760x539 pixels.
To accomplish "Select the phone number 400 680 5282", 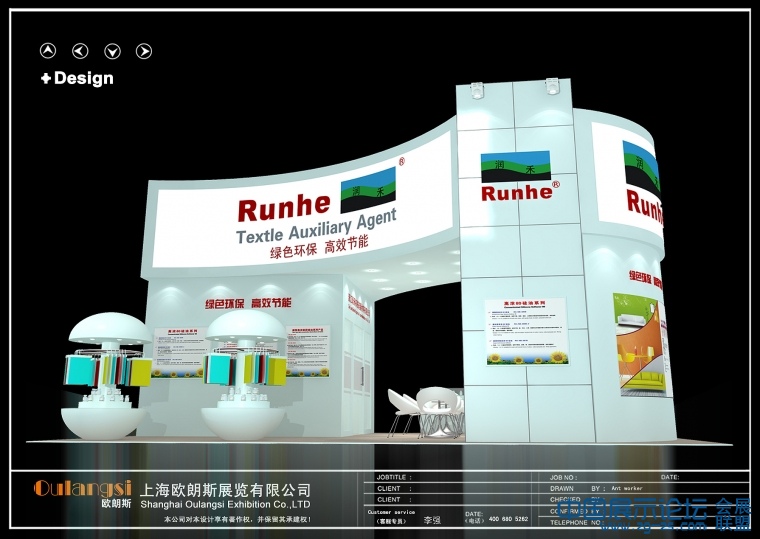I will [x=508, y=519].
